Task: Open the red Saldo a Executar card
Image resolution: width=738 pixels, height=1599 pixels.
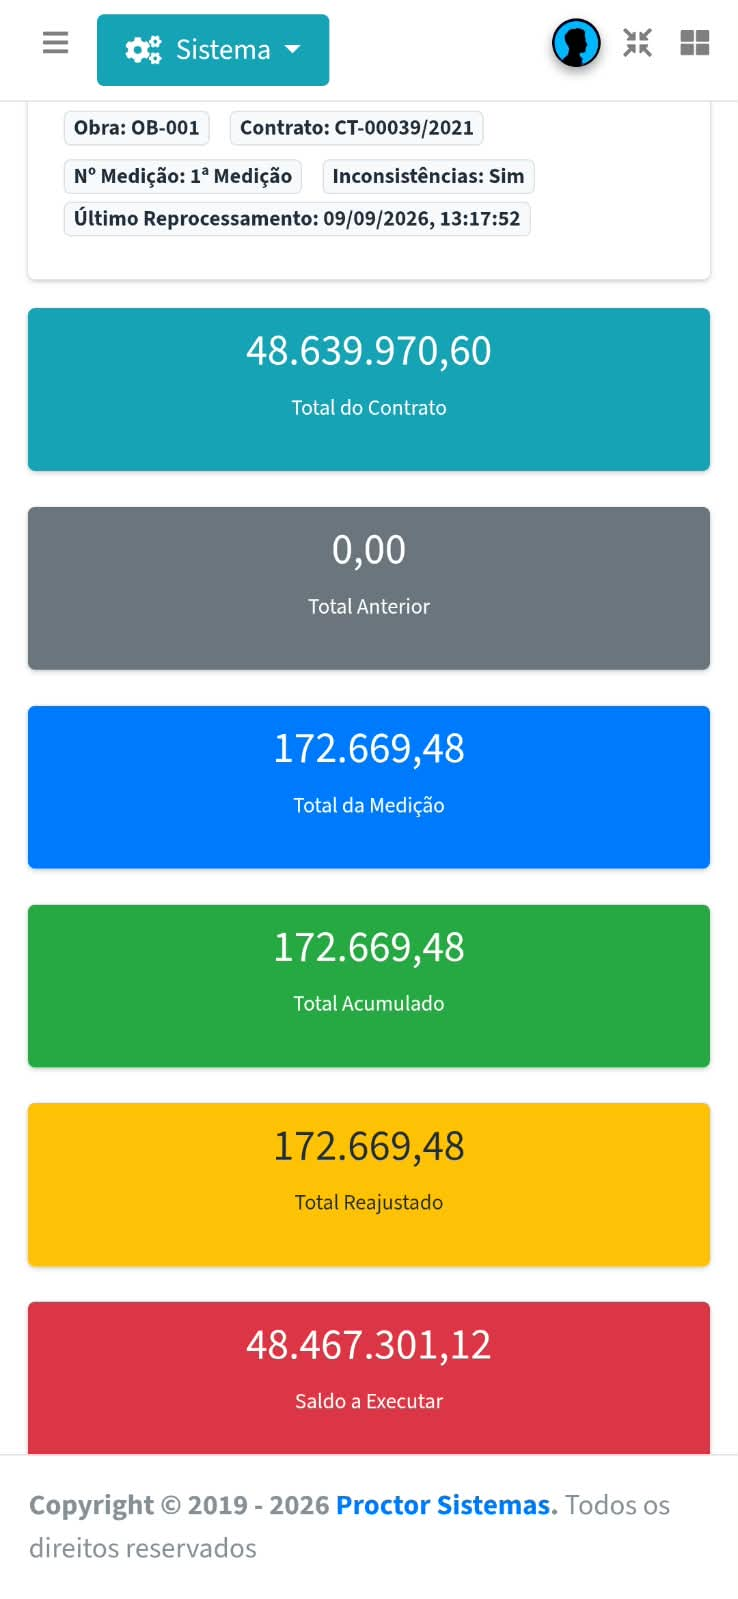Action: point(369,1378)
